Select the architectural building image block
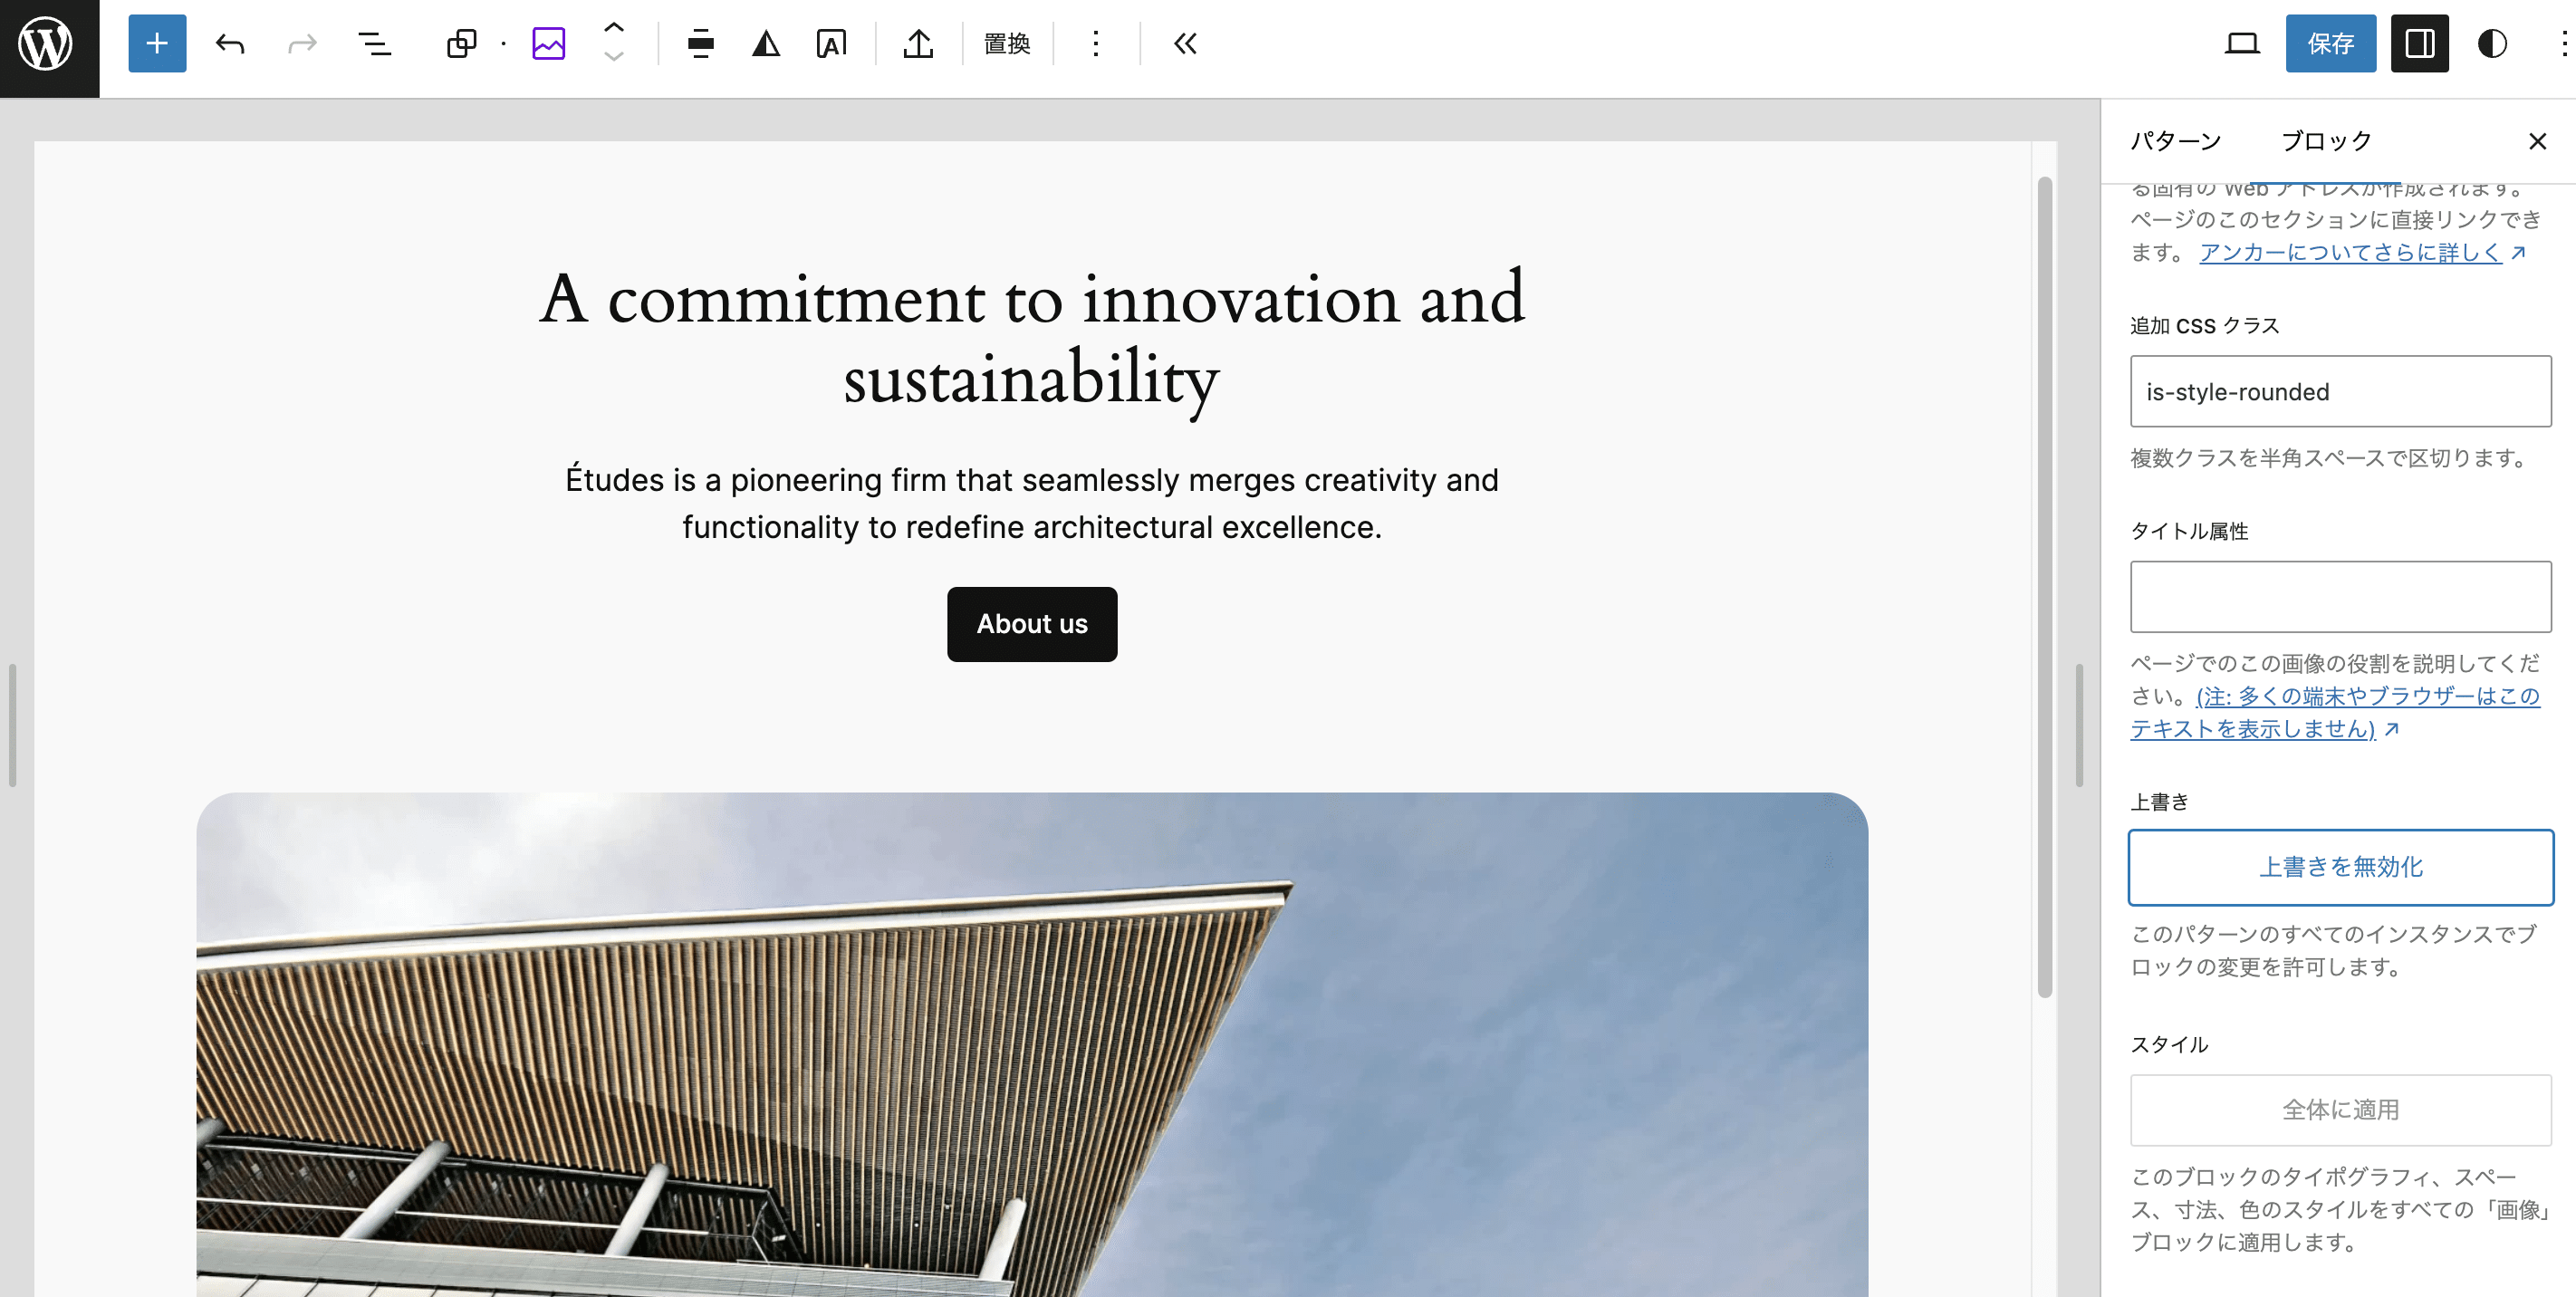 coord(1032,1045)
